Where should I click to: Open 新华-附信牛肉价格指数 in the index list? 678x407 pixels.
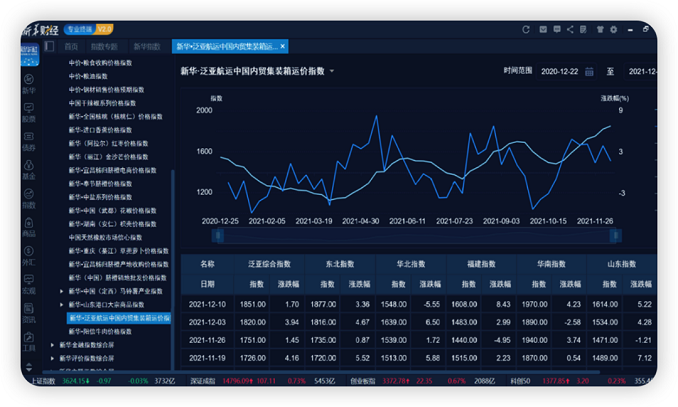click(x=101, y=330)
